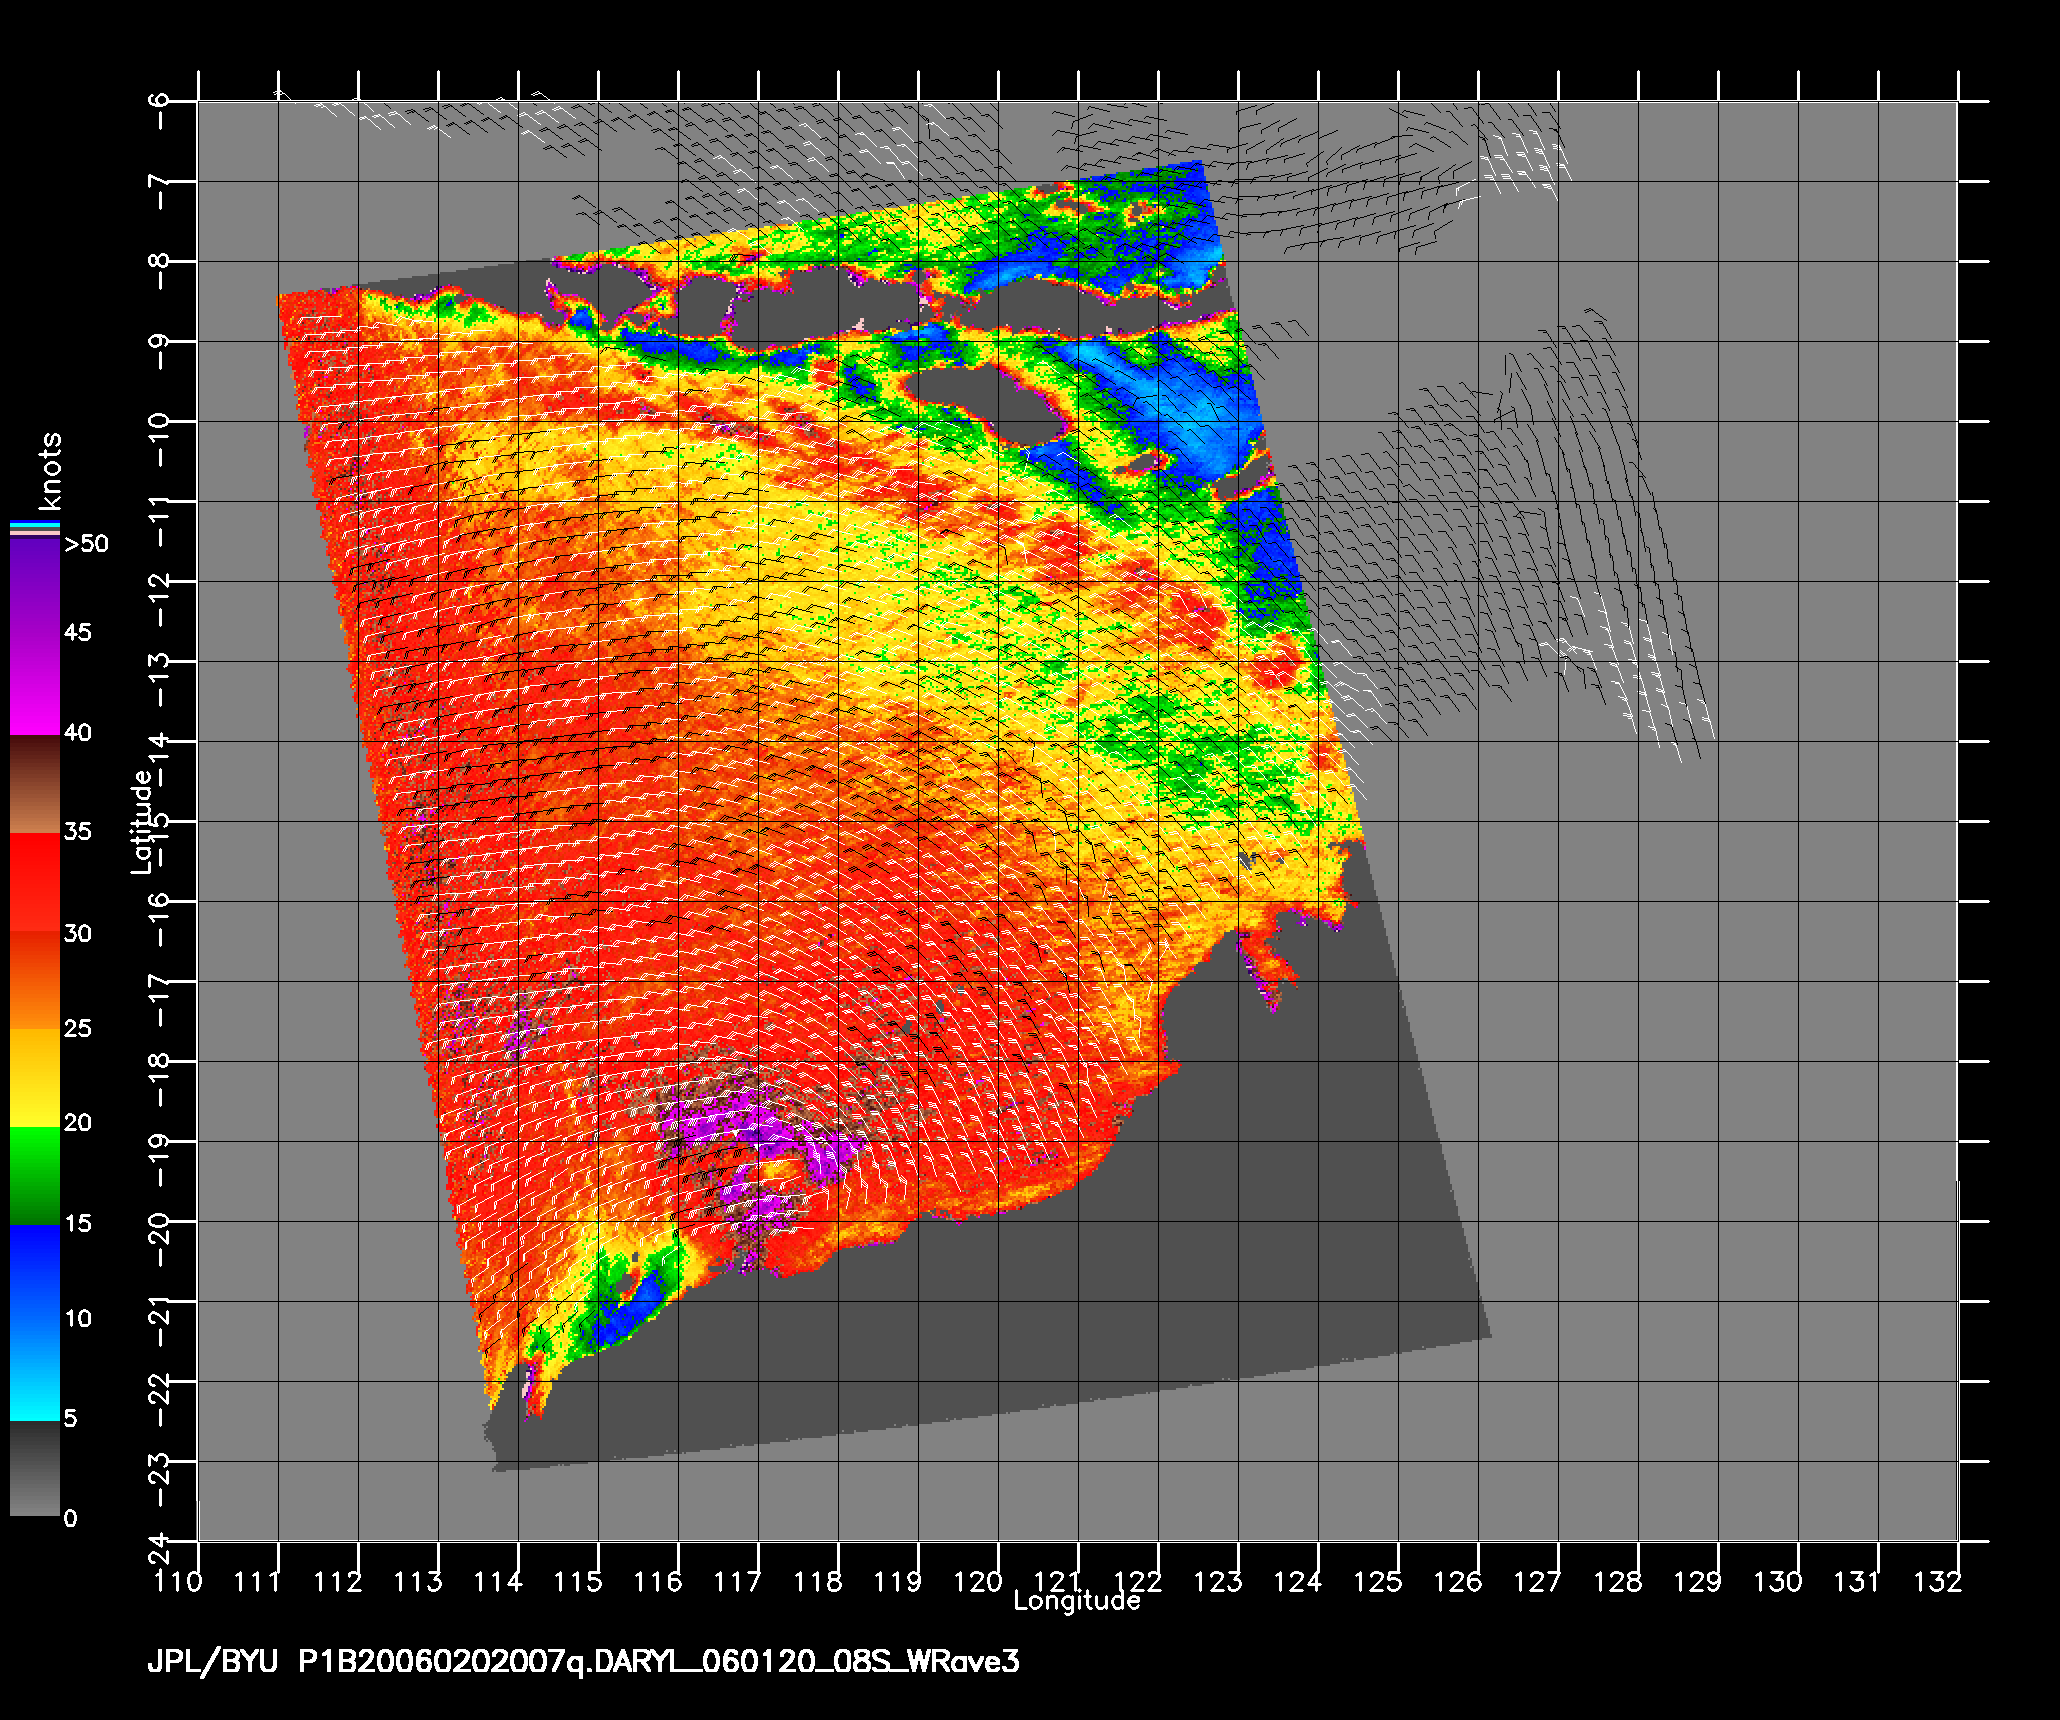Pick the light blue 5-10 knot color band
This screenshot has width=2060, height=1720.
(x=35, y=1372)
